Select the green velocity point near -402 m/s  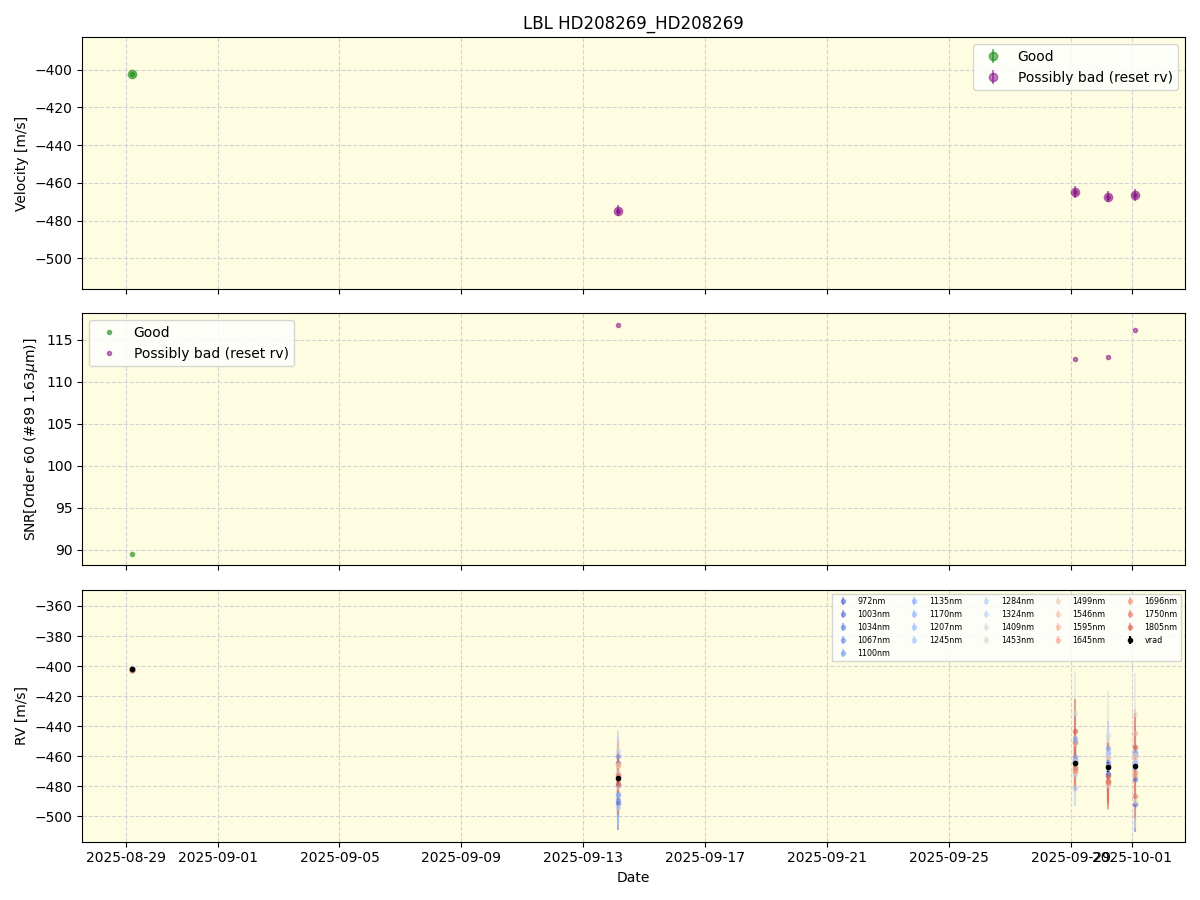(x=132, y=74)
